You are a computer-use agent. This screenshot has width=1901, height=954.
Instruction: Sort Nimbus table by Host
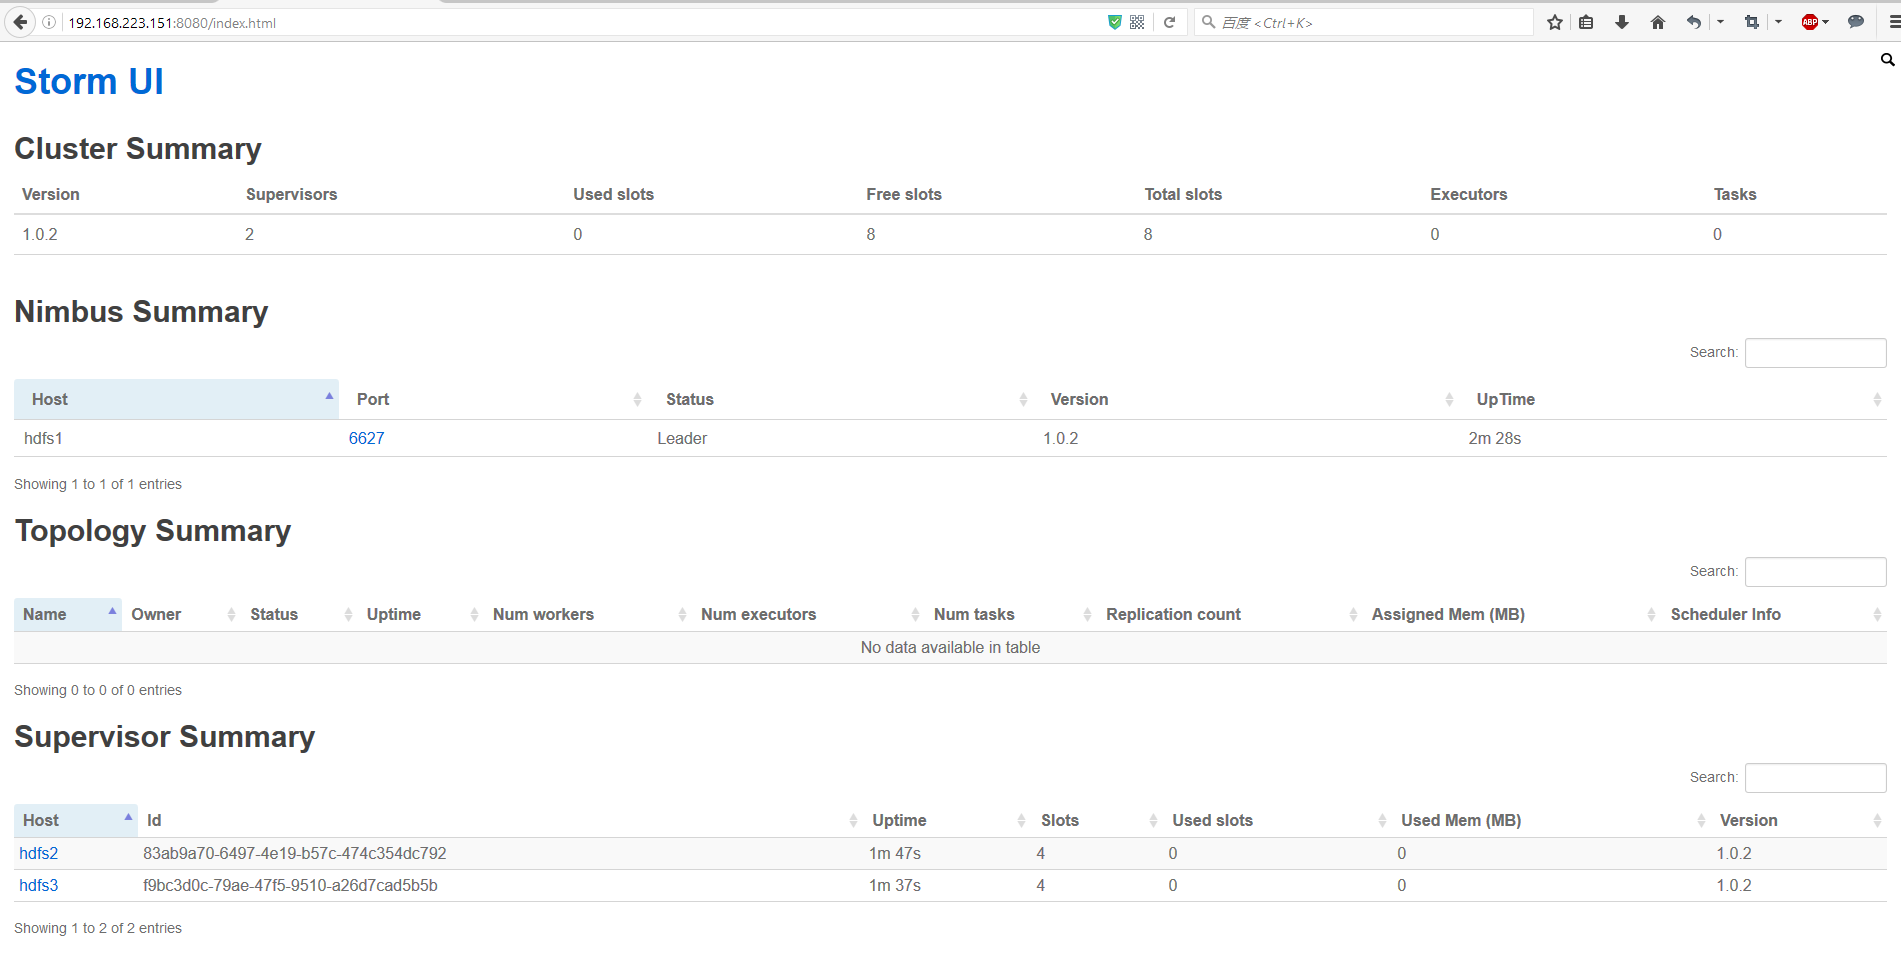pos(176,399)
